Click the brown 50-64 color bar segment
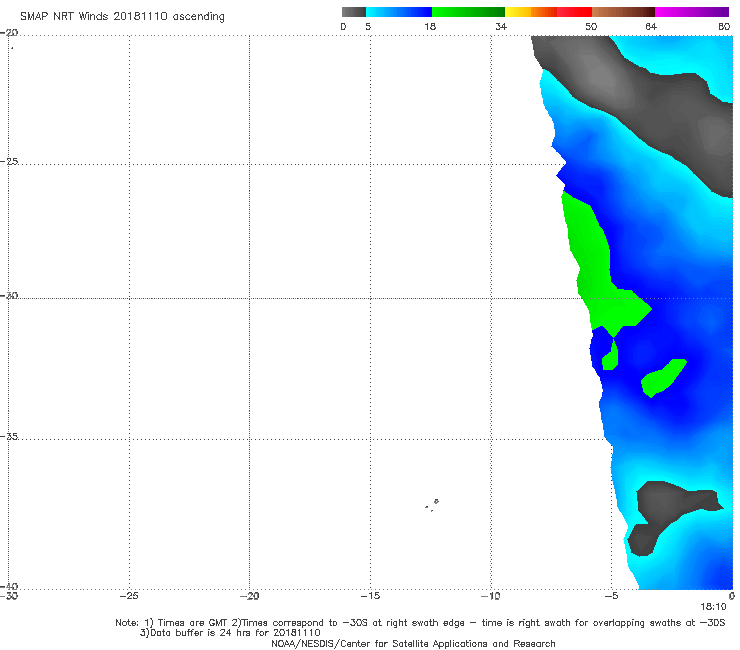 [x=623, y=12]
